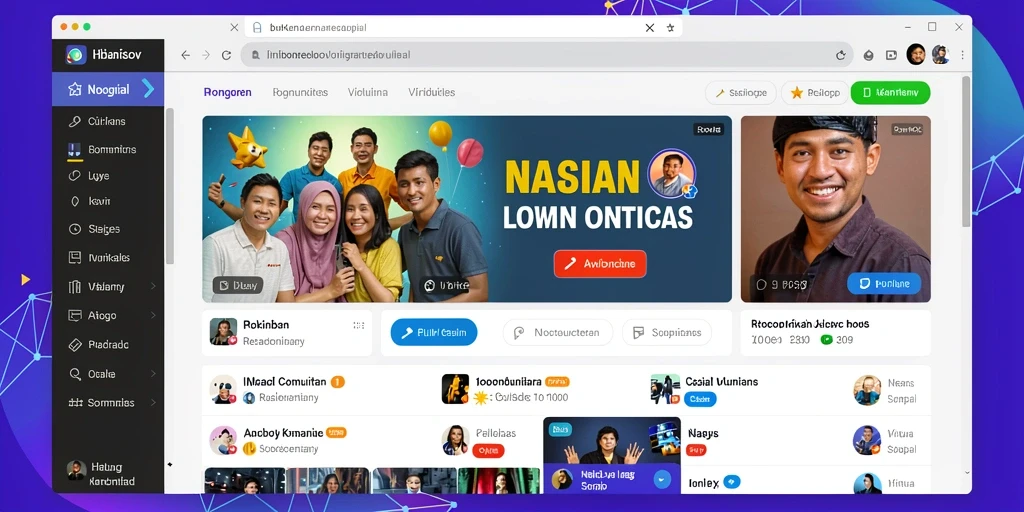Click the blue round button on video card
Screen dimensions: 1024x512
tap(662, 479)
